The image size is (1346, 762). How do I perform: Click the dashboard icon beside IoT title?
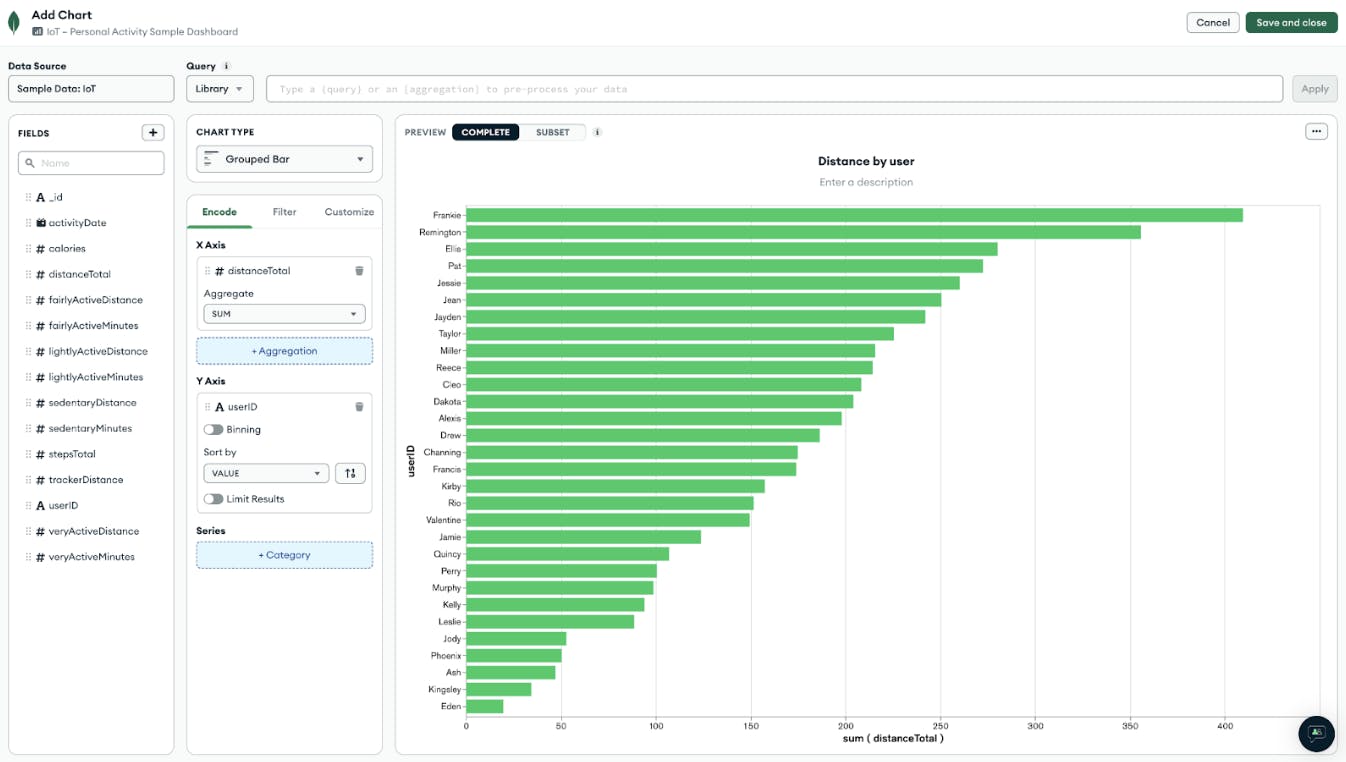38,32
